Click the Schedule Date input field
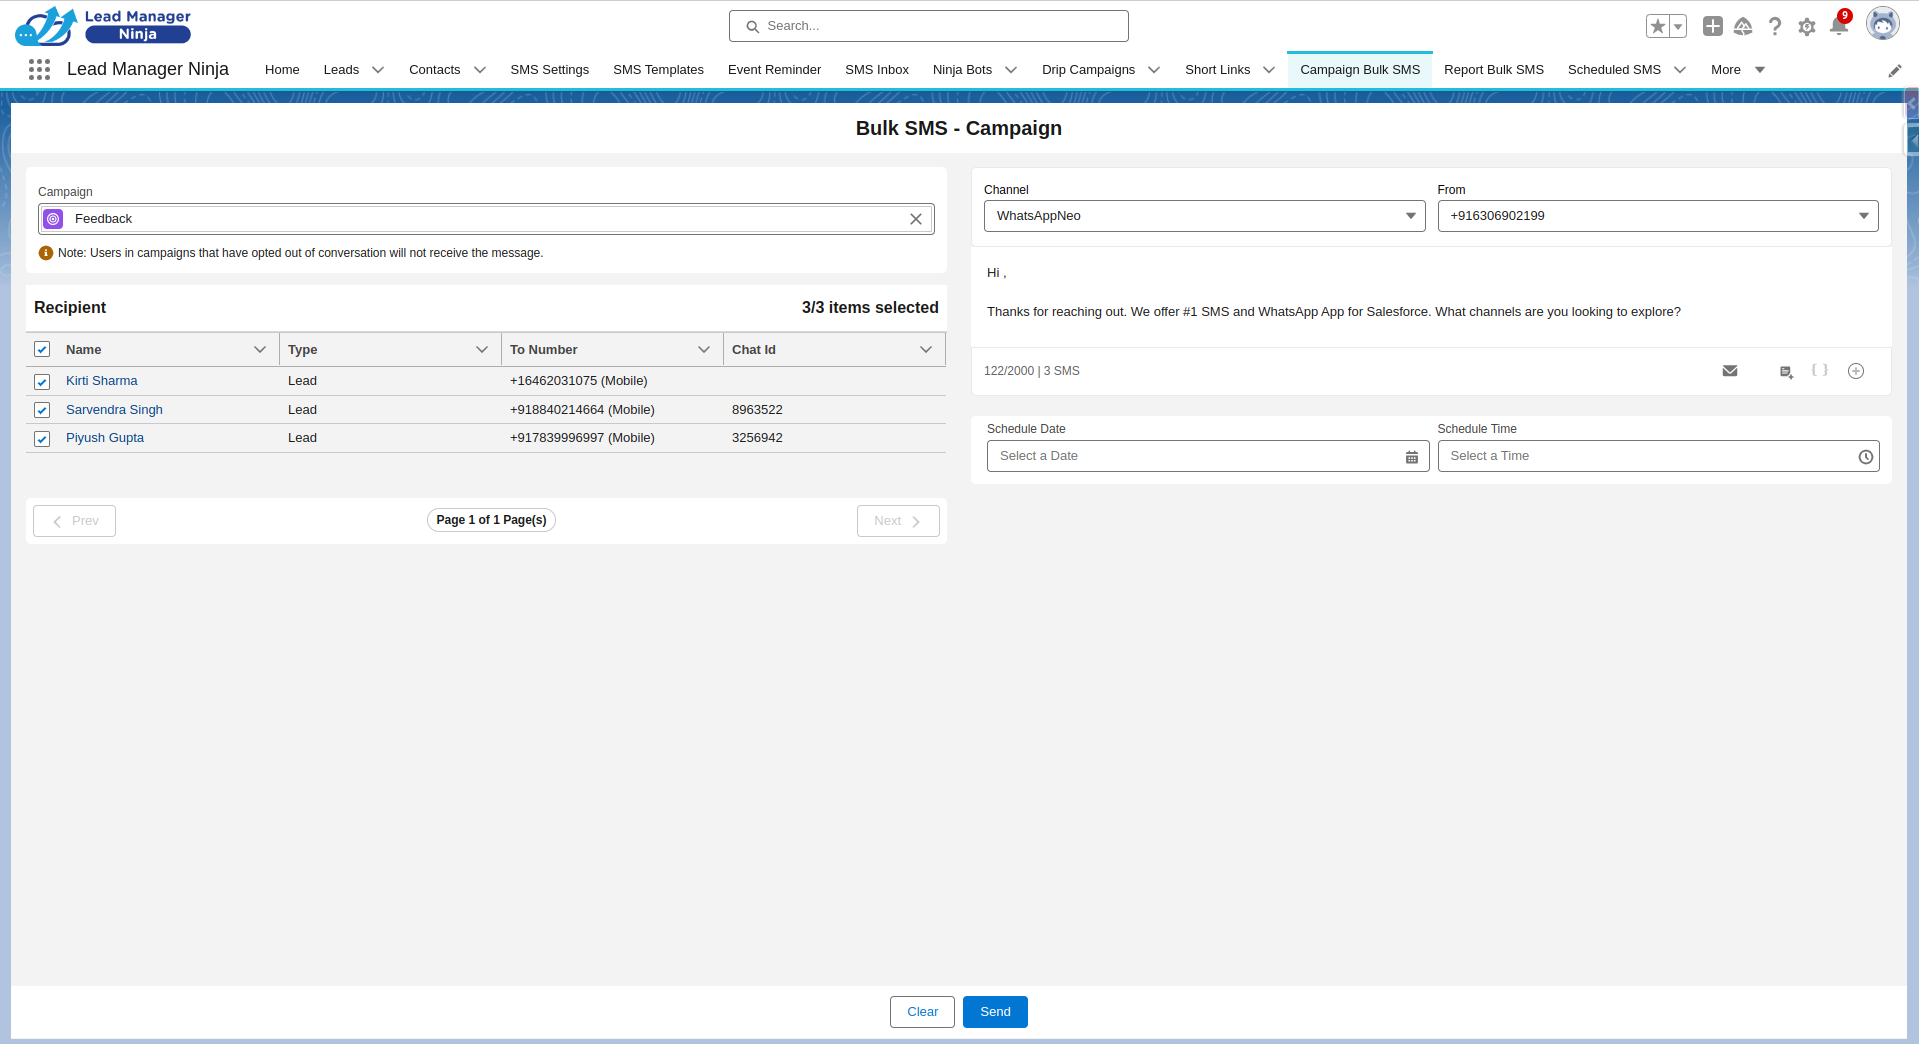 [1208, 456]
